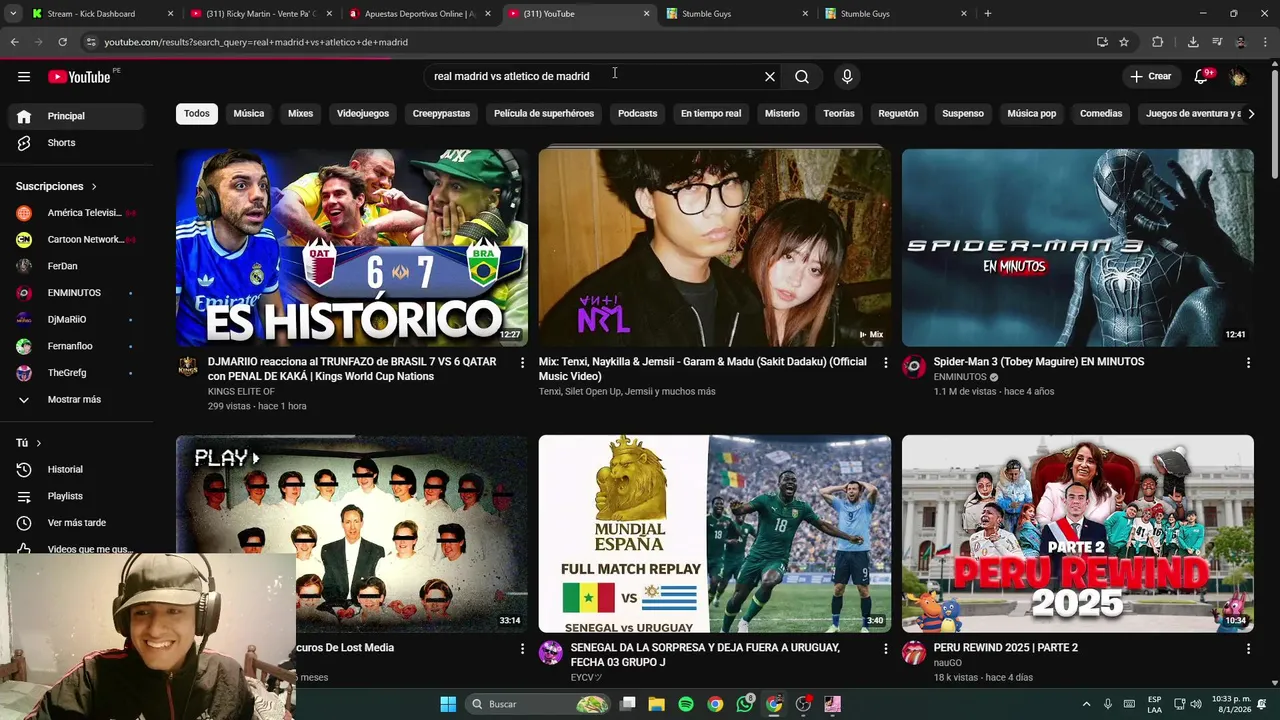The height and width of the screenshot is (720, 1280).
Task: Show more chips with the right arrow
Action: coord(1250,113)
